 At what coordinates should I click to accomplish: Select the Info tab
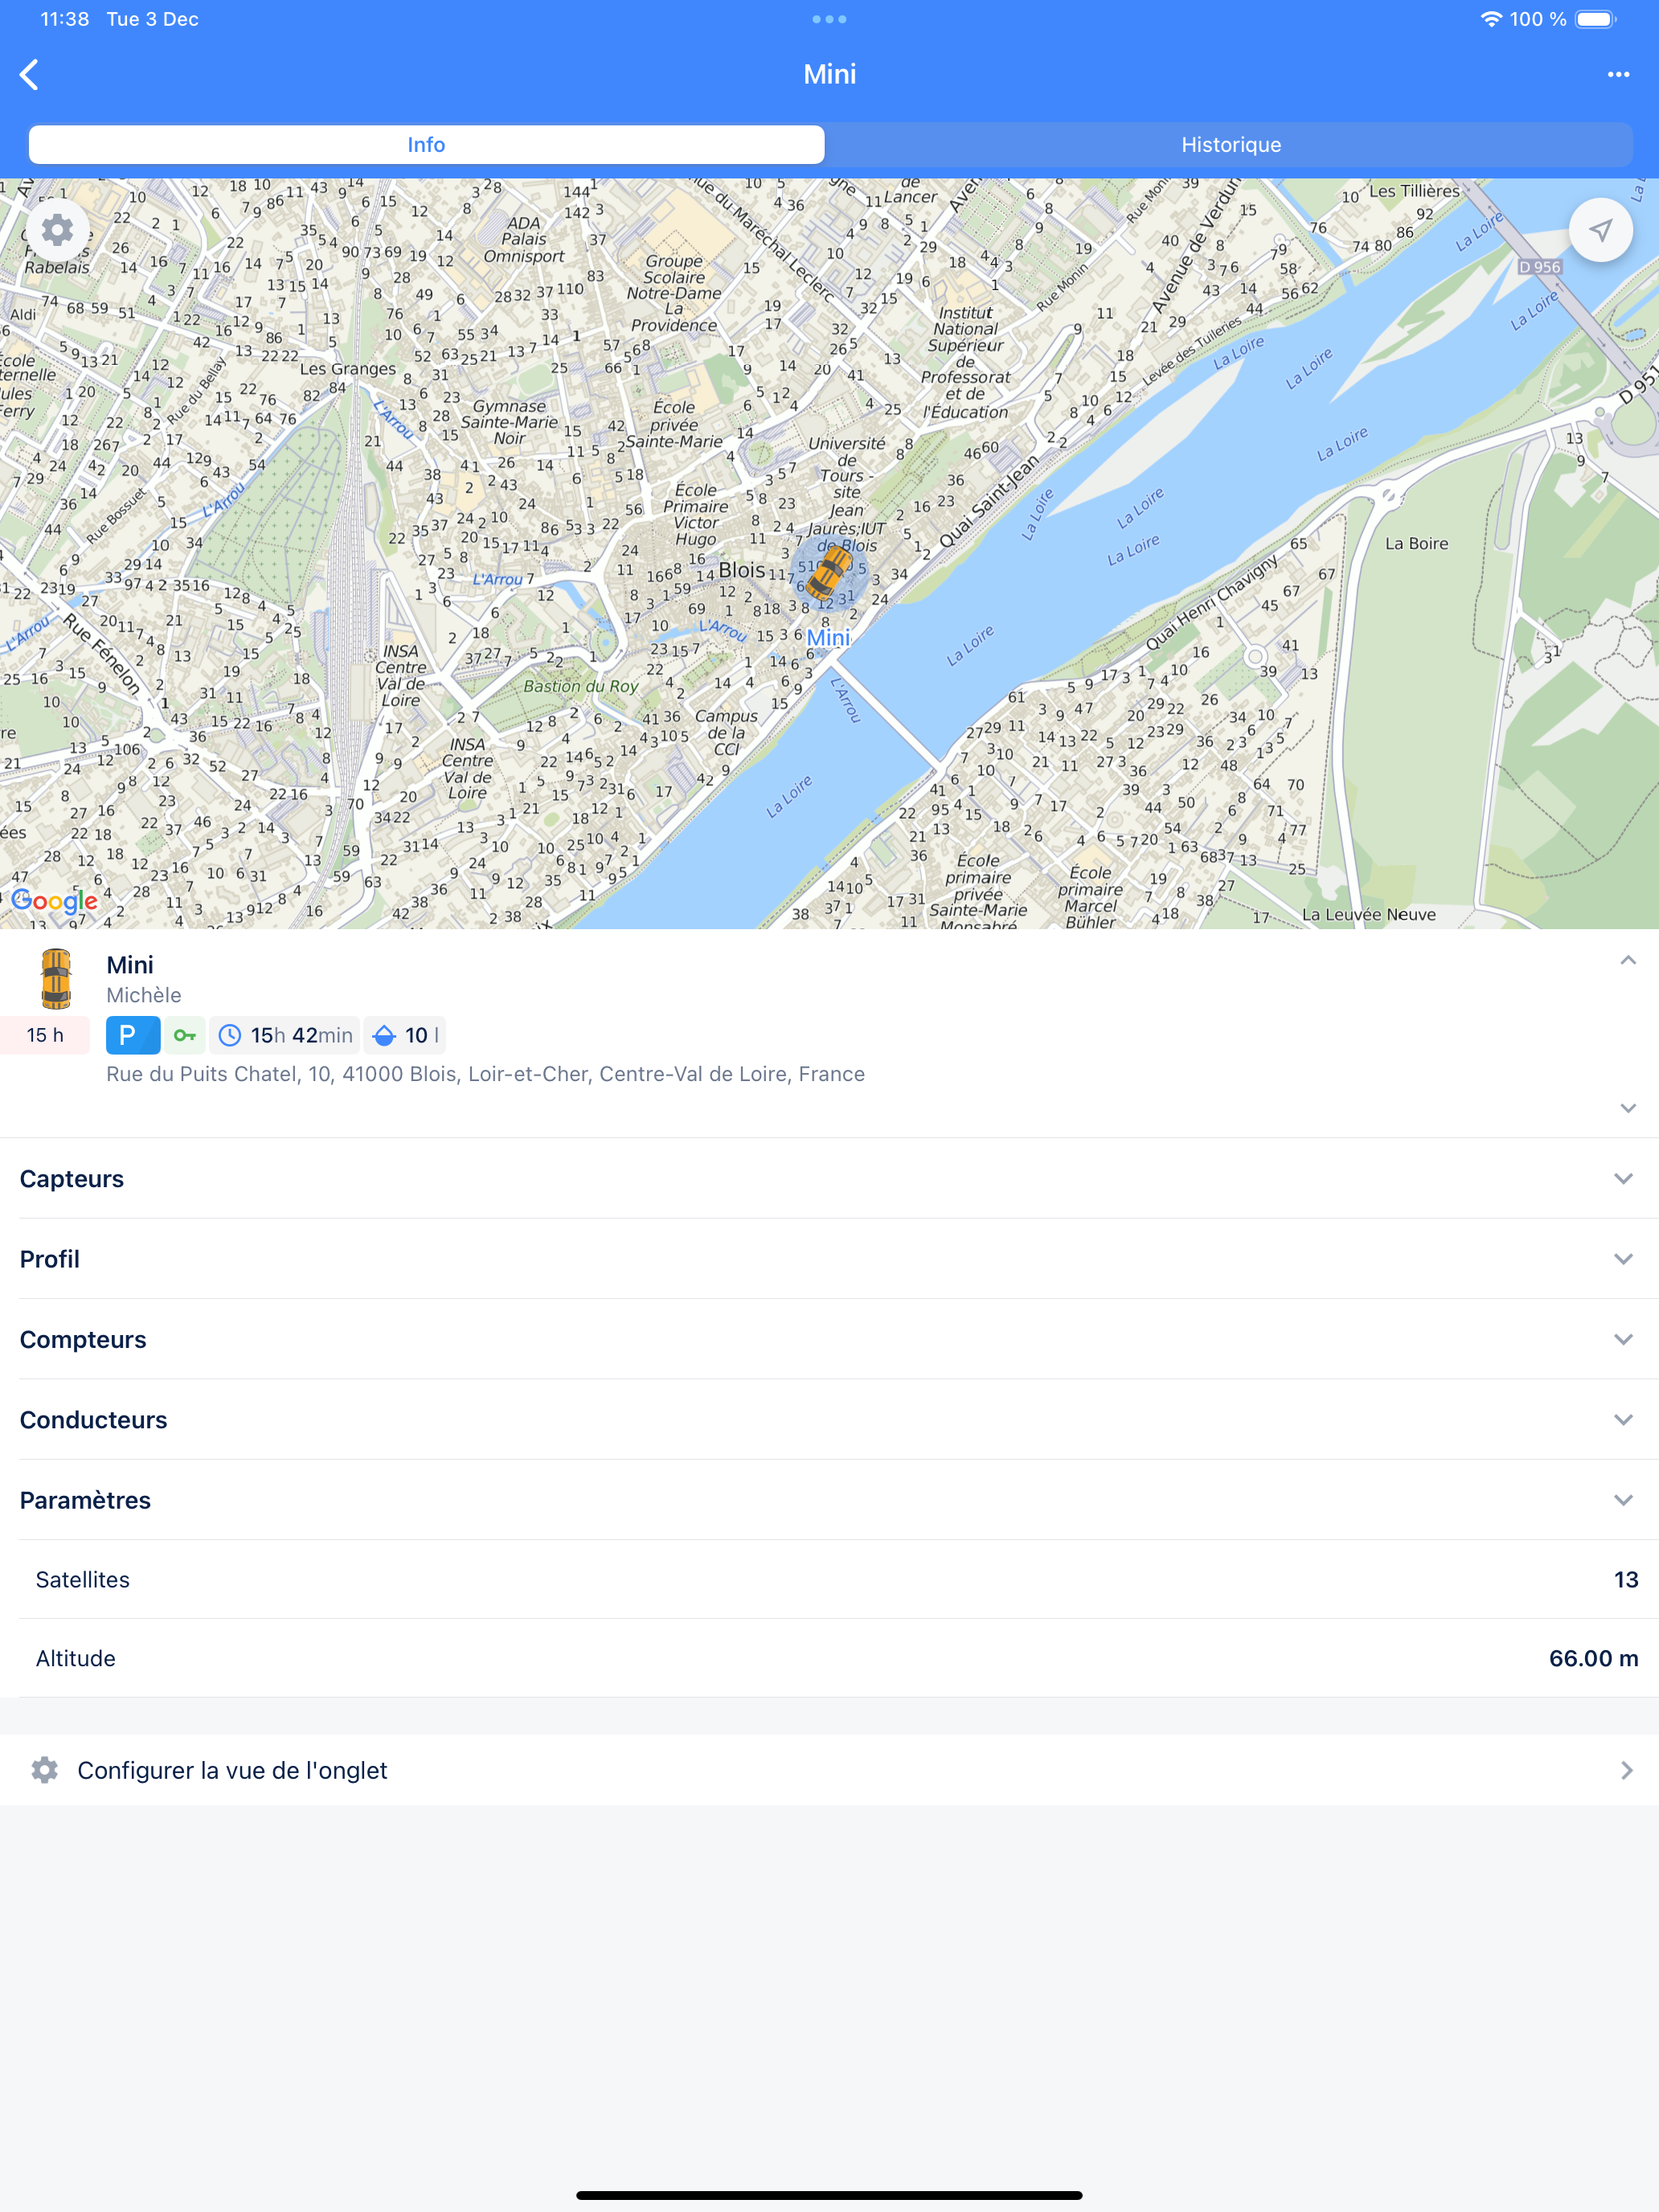(x=426, y=145)
